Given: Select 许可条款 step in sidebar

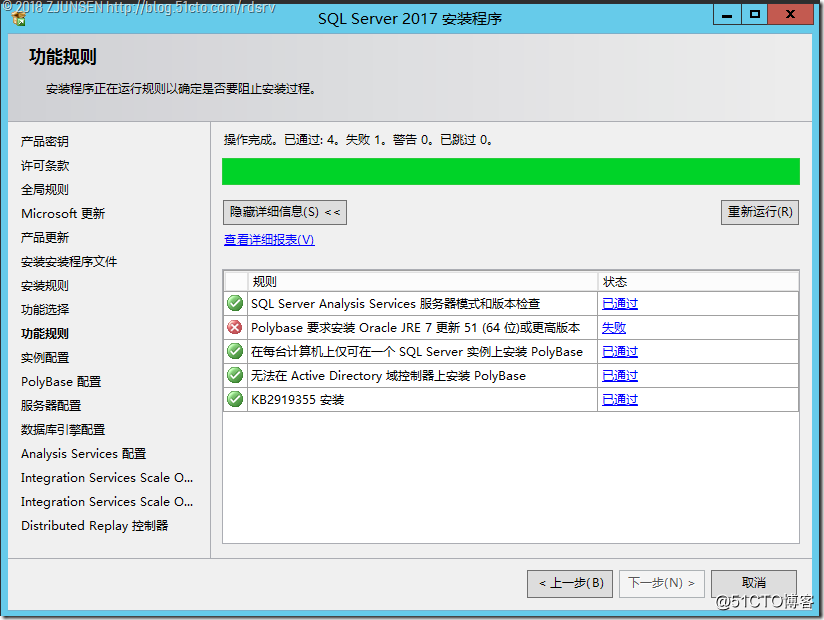Looking at the screenshot, I should click(45, 166).
